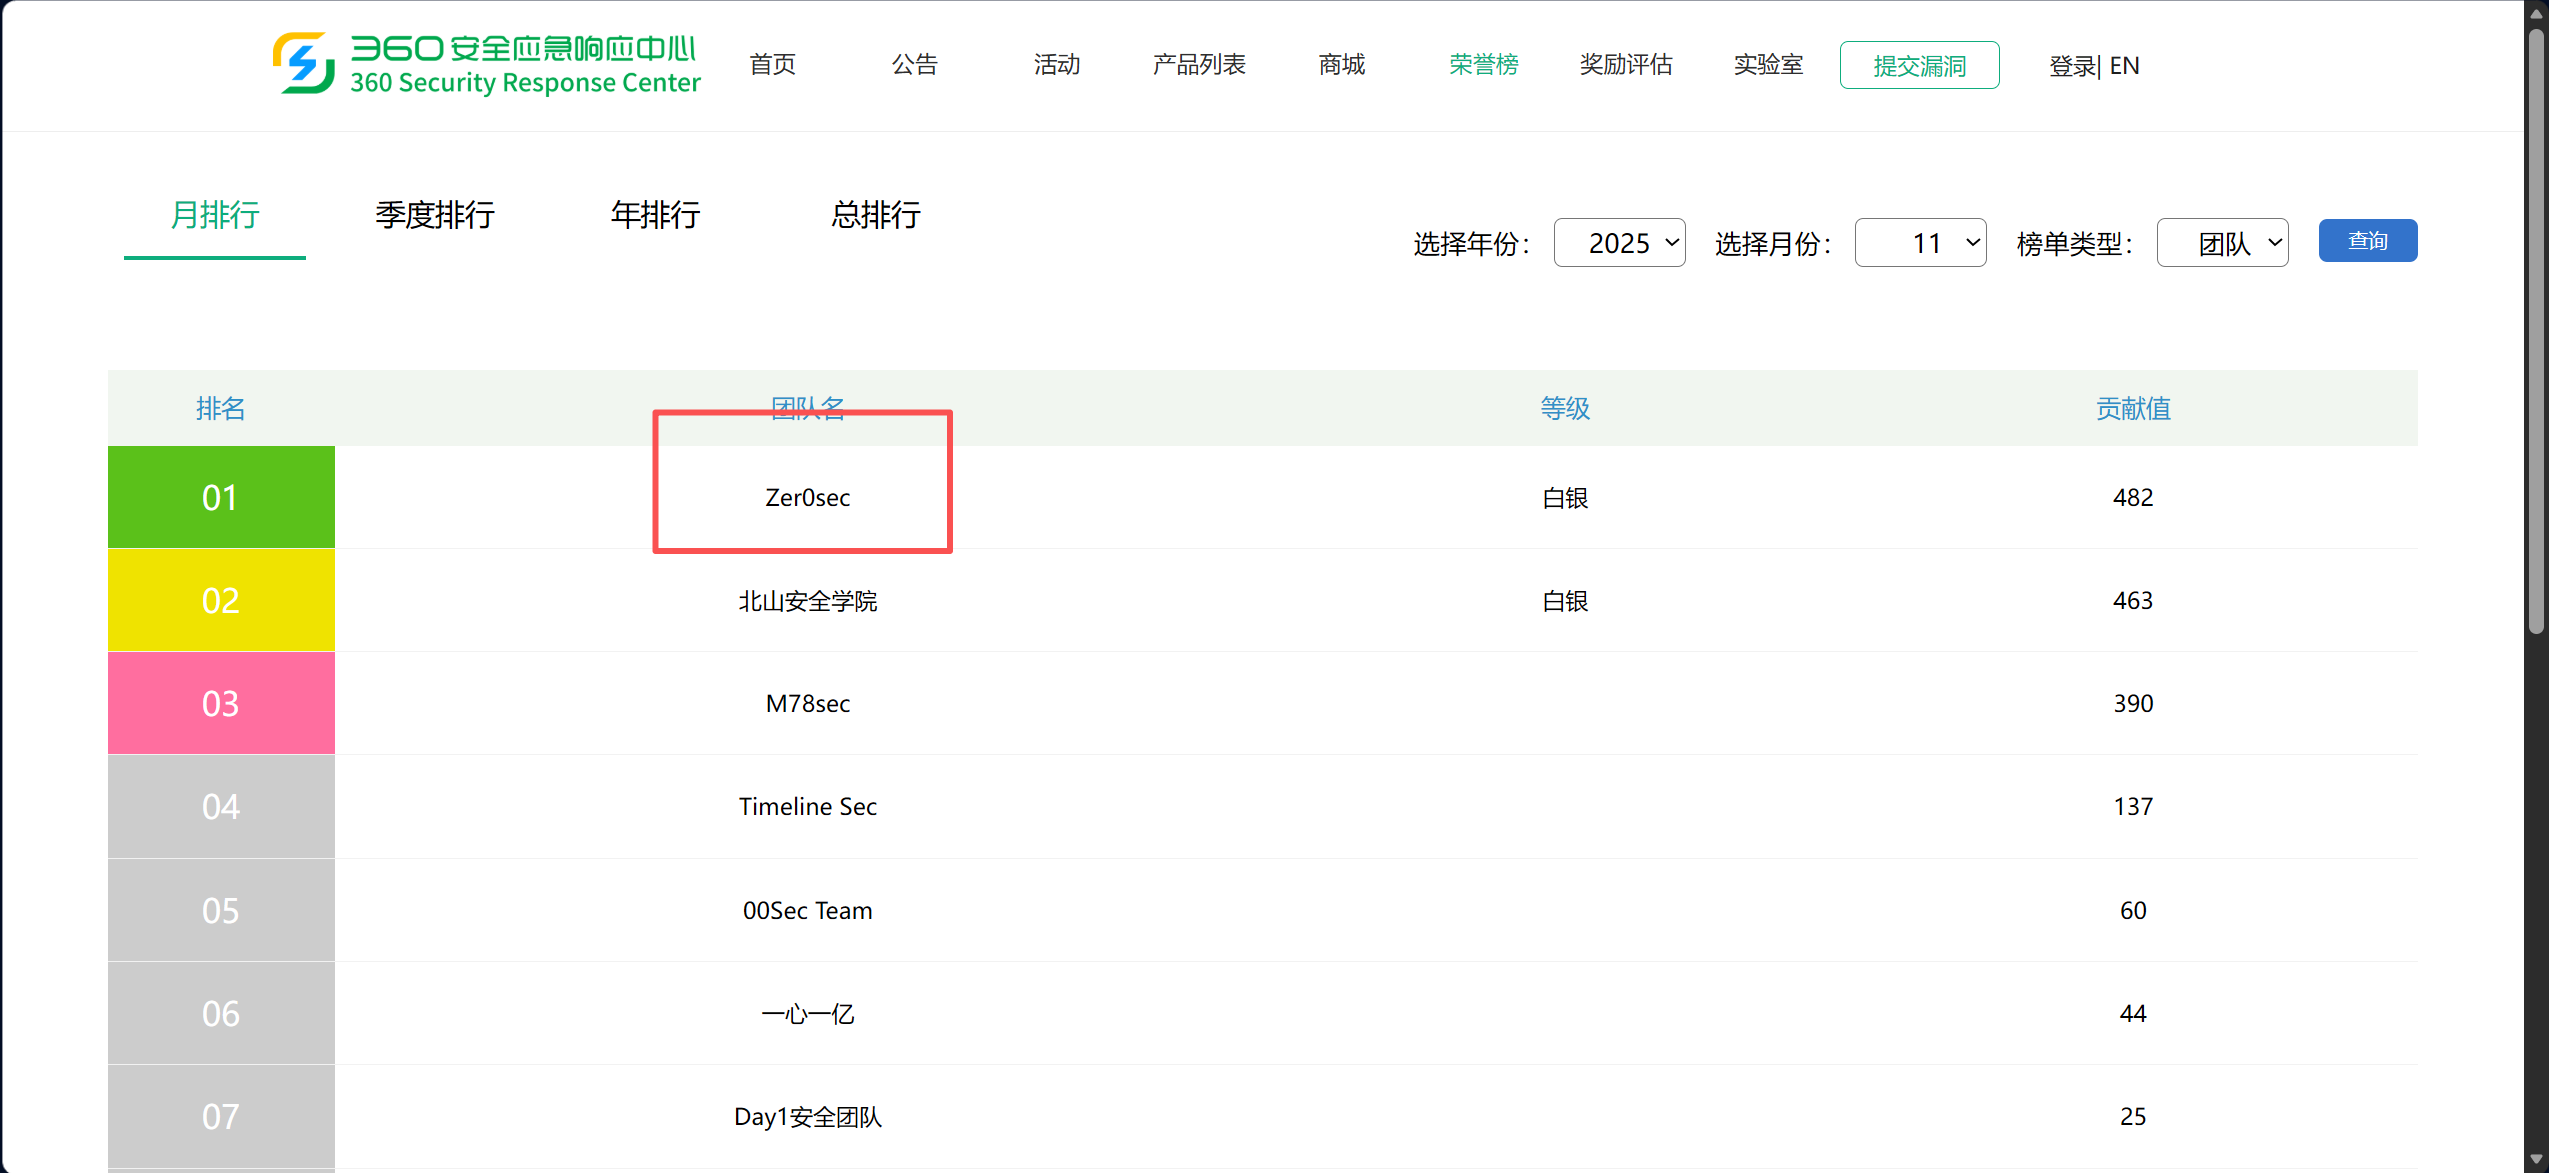
Task: Click the 排名 column header
Action: coord(221,408)
